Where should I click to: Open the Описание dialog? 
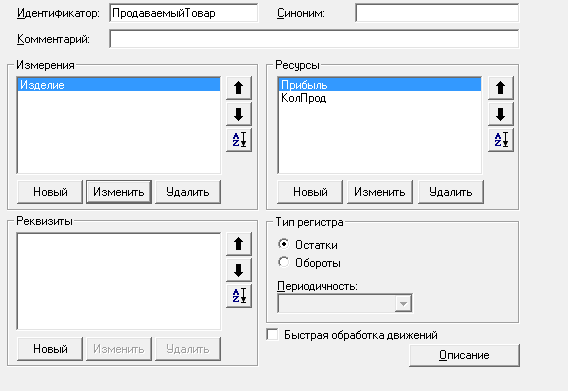tap(464, 355)
